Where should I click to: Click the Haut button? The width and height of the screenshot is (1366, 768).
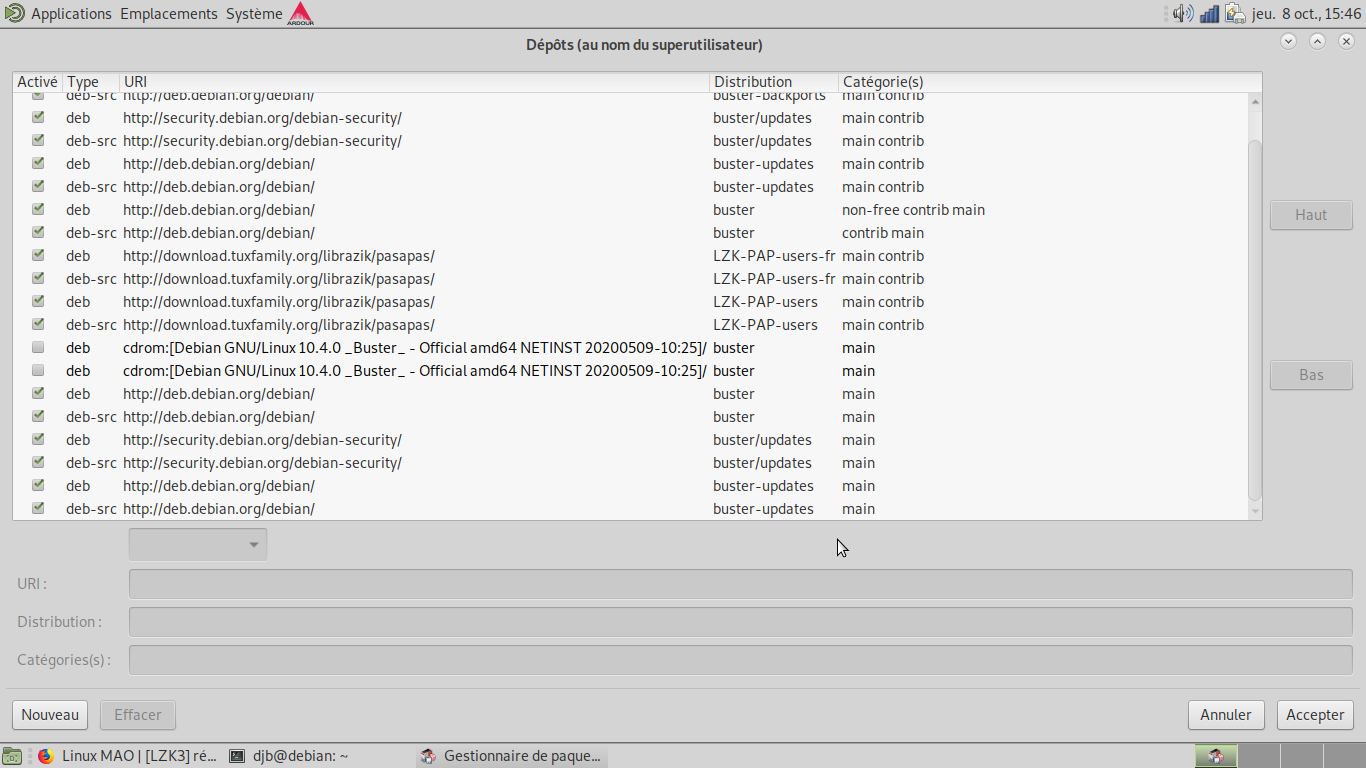point(1311,215)
